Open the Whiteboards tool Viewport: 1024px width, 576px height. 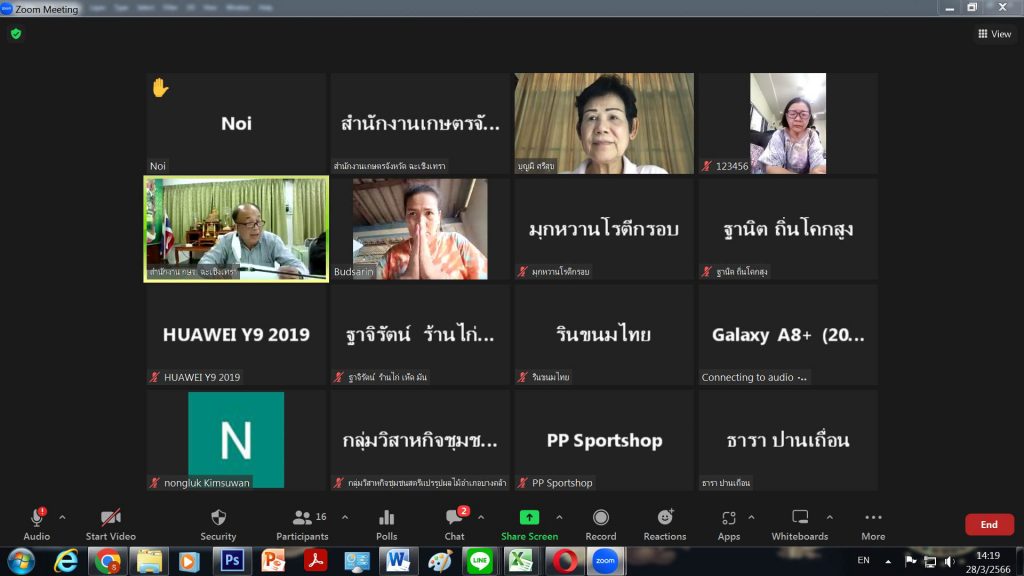pyautogui.click(x=800, y=523)
